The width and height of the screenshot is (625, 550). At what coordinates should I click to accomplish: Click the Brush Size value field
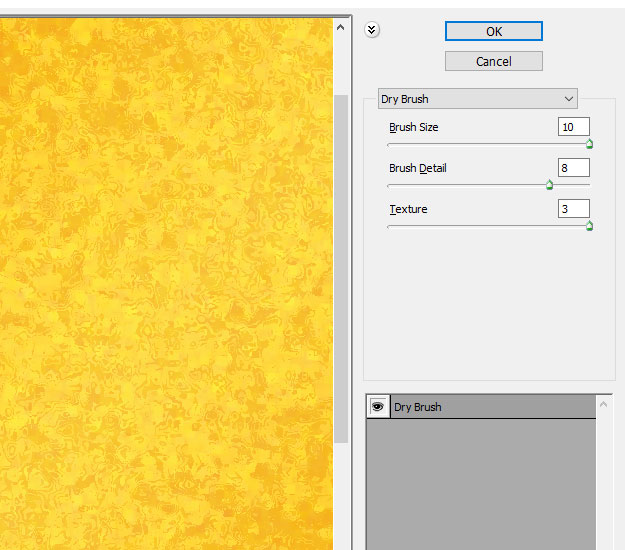pos(574,127)
